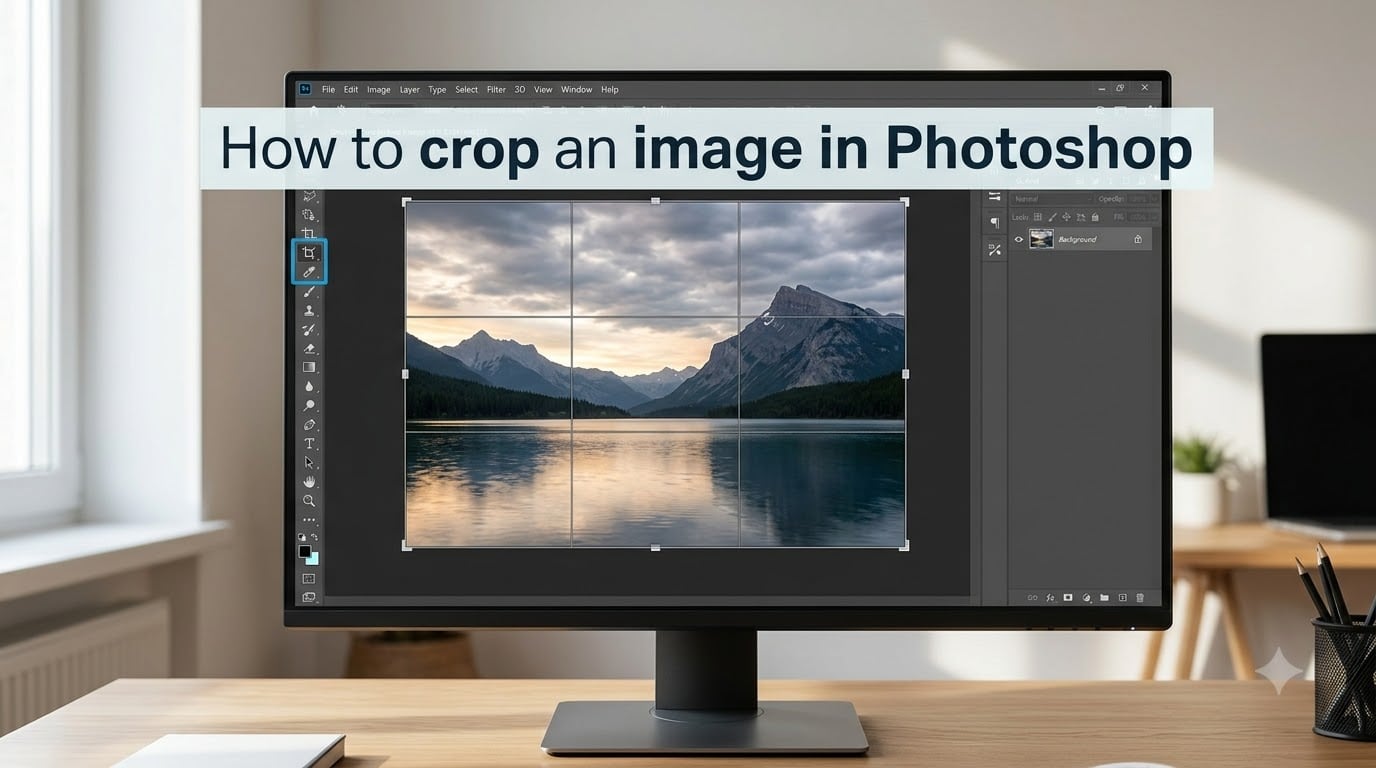Image resolution: width=1376 pixels, height=768 pixels.
Task: Open the Type menu
Action: click(x=437, y=90)
